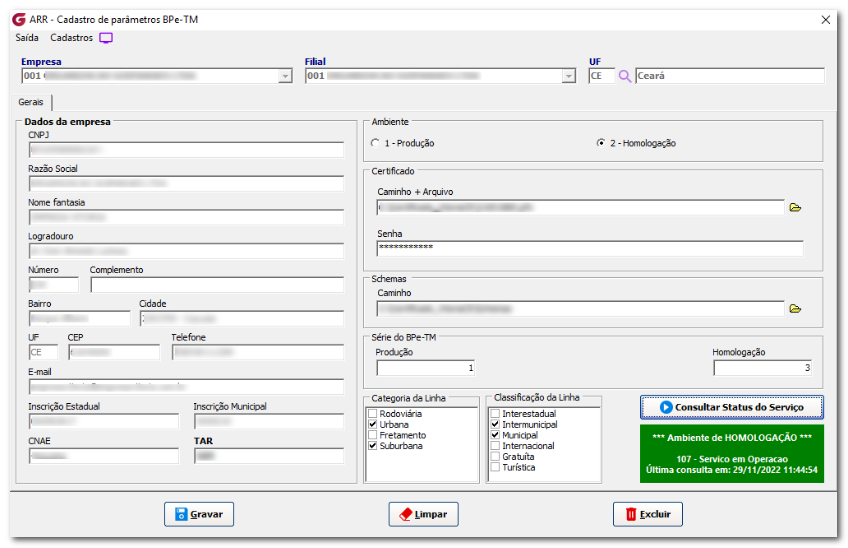The height and width of the screenshot is (548, 848).
Task: Click the Produção series number field
Action: [x=426, y=368]
